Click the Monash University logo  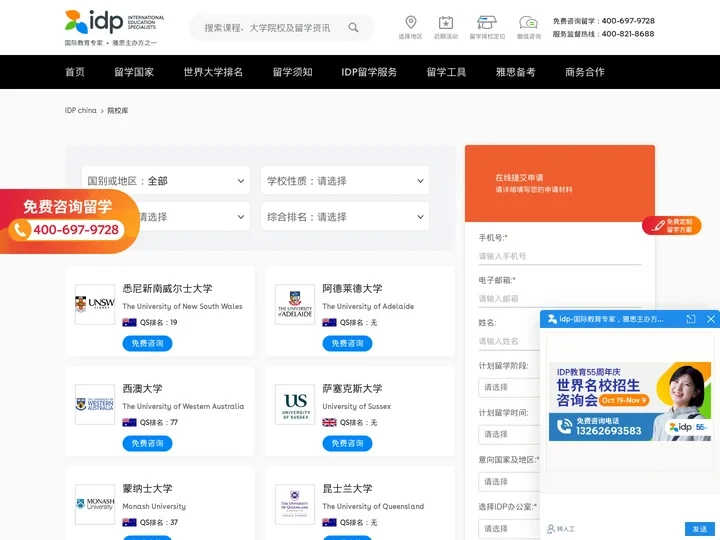pos(95,504)
